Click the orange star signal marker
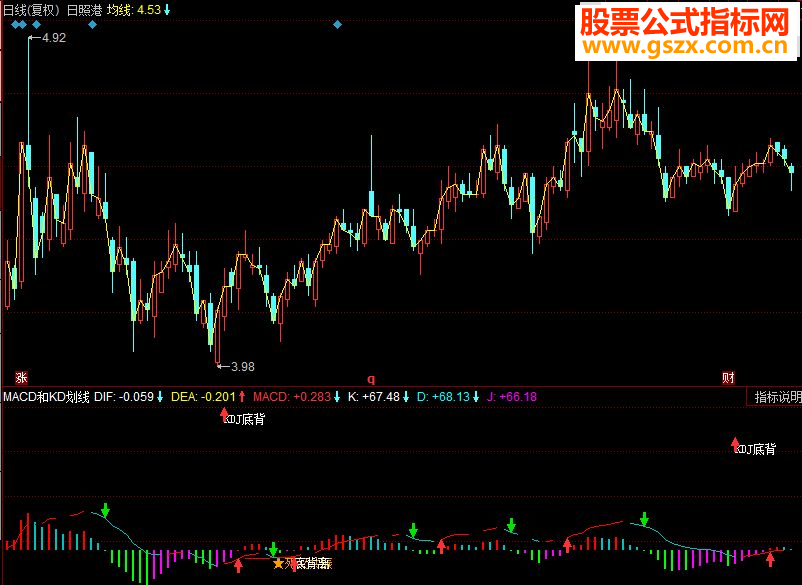The image size is (802, 585). click(x=278, y=564)
